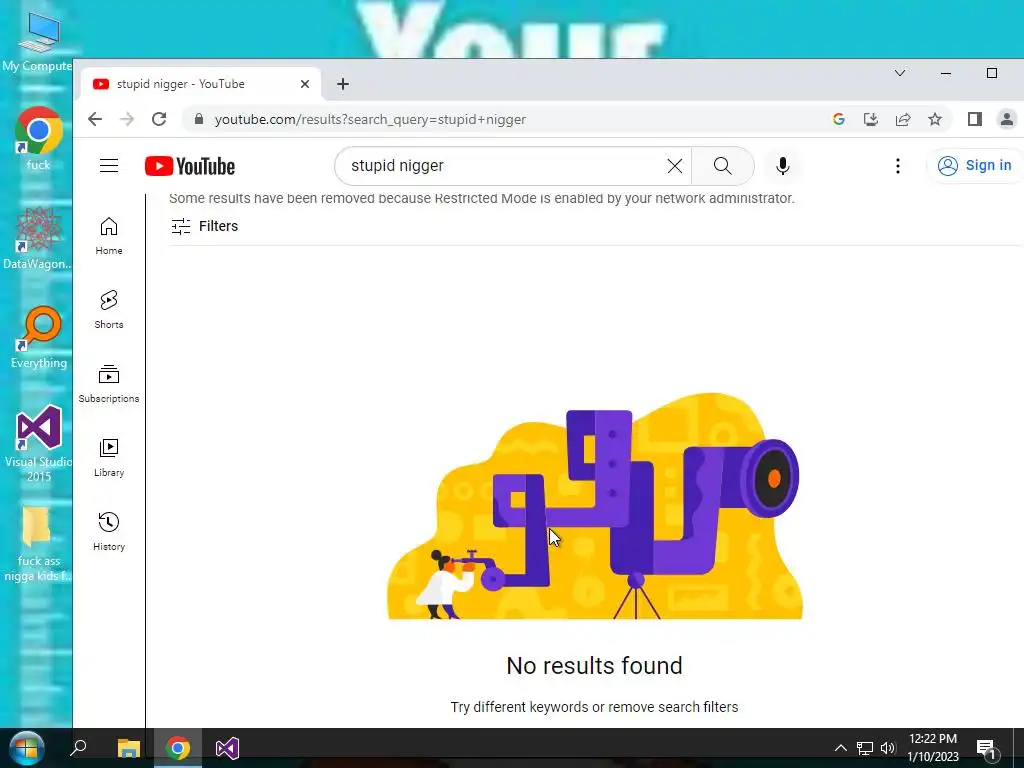Viewport: 1024px width, 768px height.
Task: Show hidden tray icons chevron
Action: (841, 748)
